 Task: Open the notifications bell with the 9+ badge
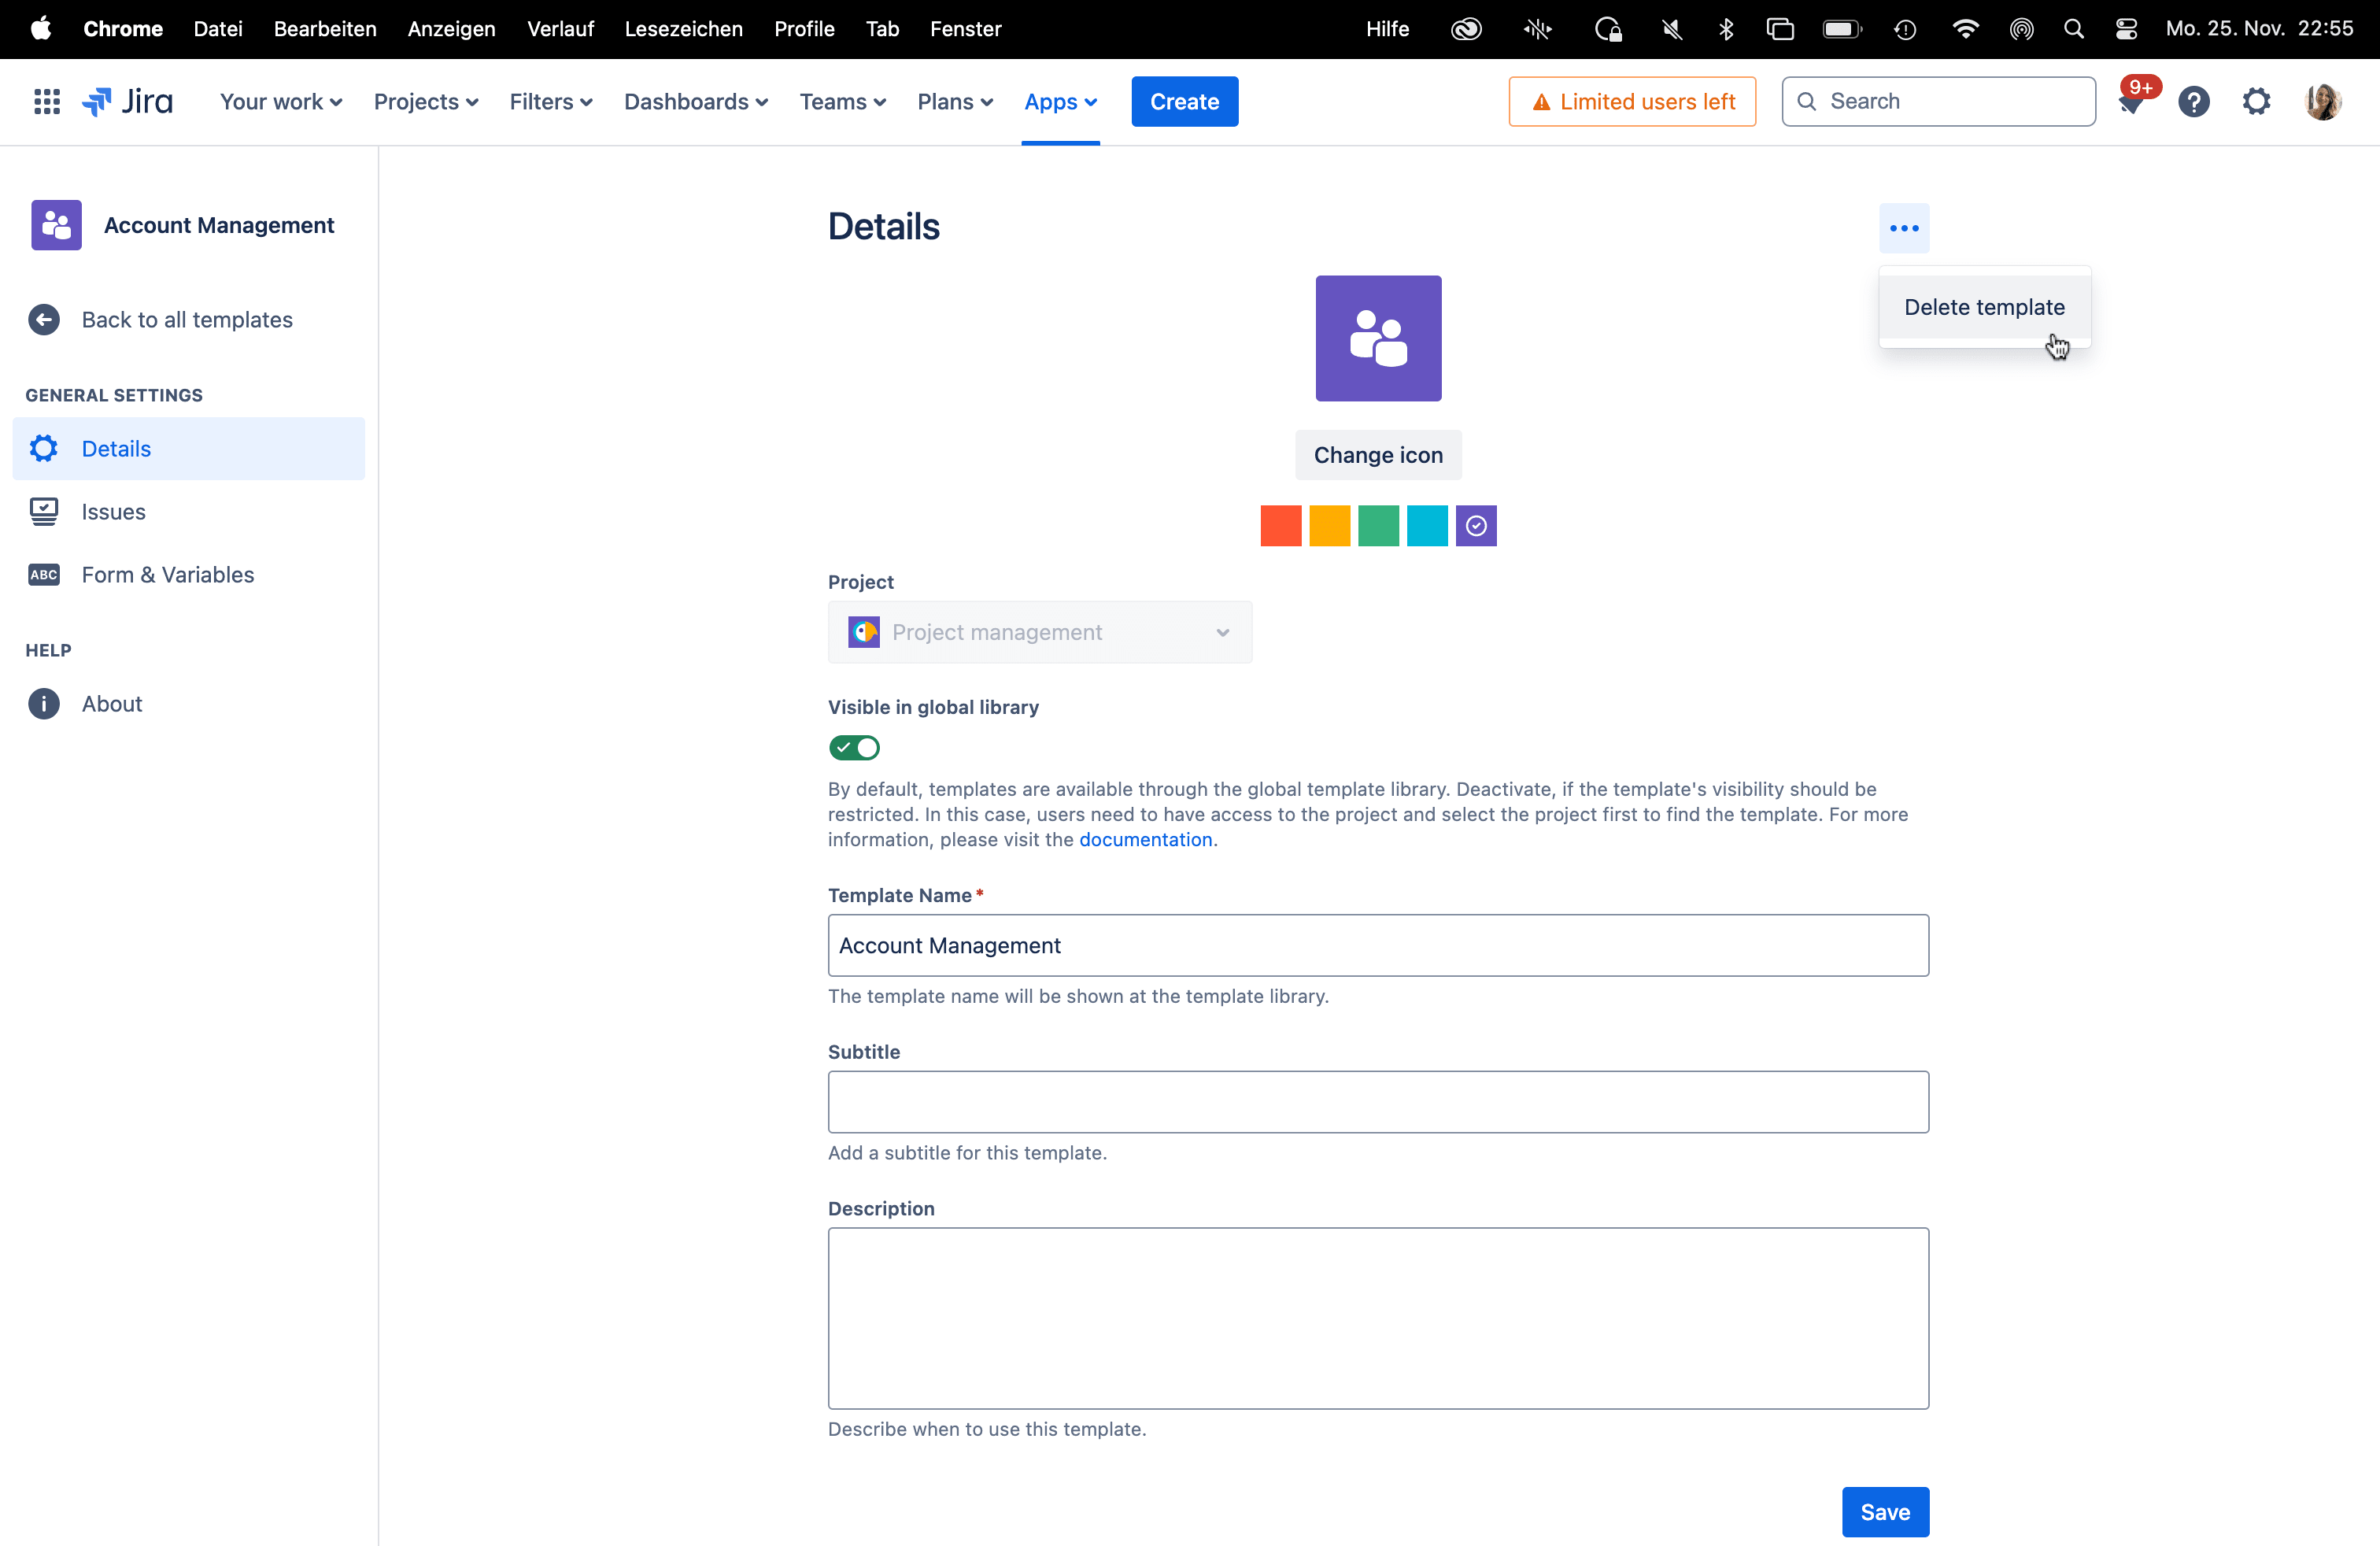point(2130,102)
